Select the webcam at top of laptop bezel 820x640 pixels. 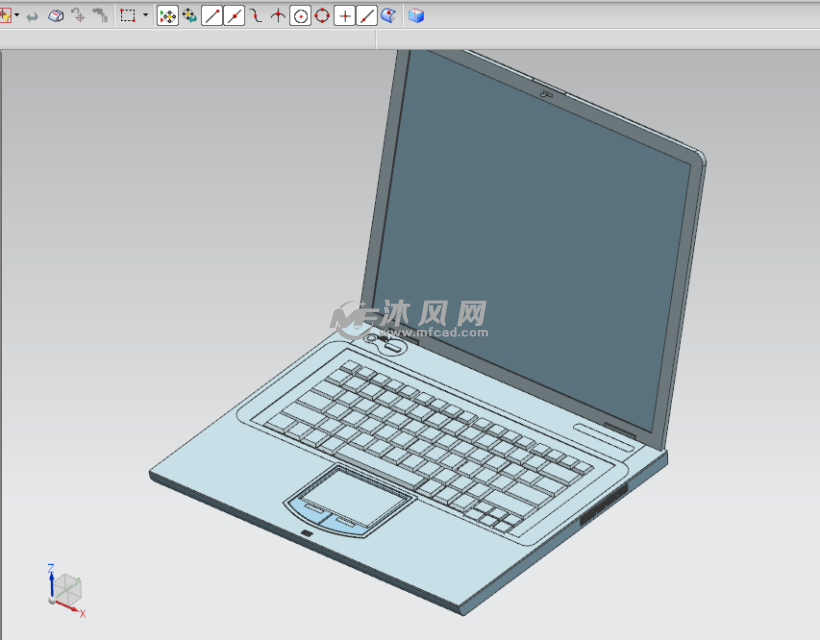point(546,95)
